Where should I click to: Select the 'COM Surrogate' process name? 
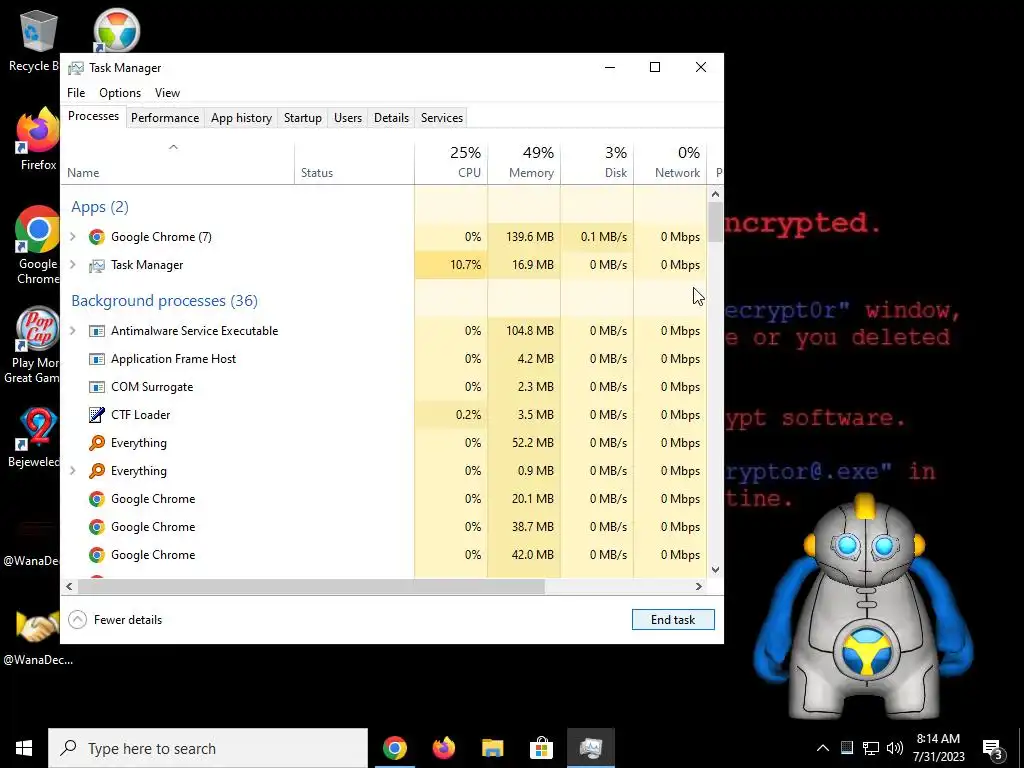coord(152,387)
